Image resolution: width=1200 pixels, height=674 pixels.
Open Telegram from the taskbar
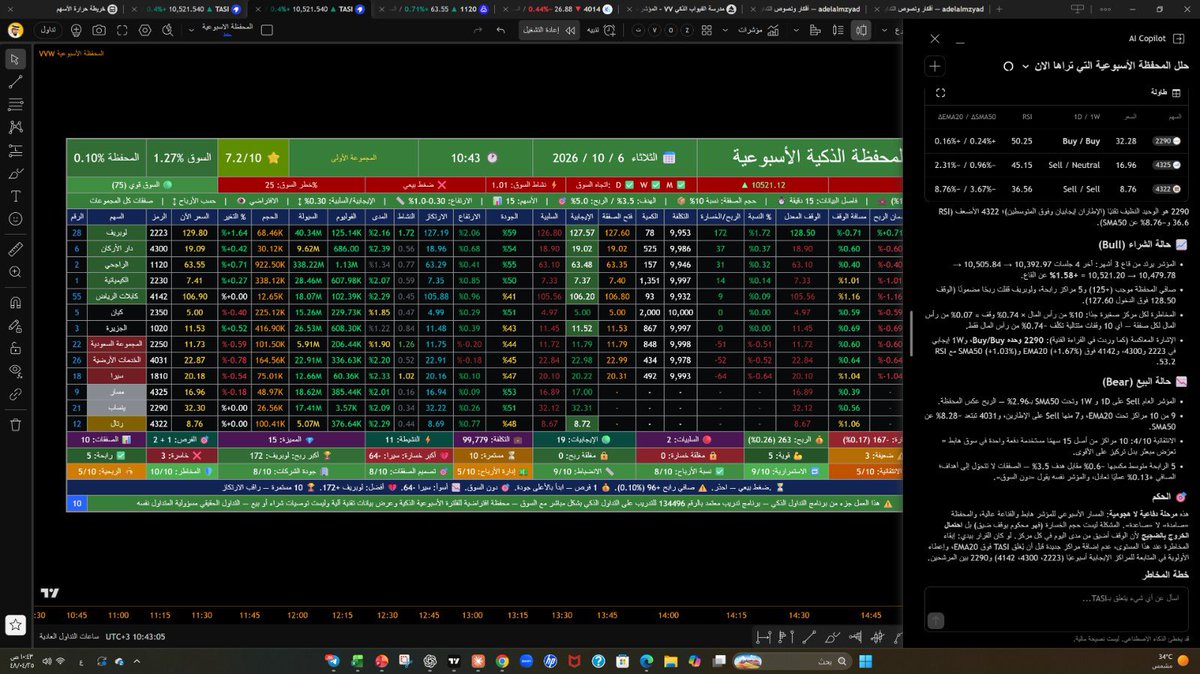333,661
